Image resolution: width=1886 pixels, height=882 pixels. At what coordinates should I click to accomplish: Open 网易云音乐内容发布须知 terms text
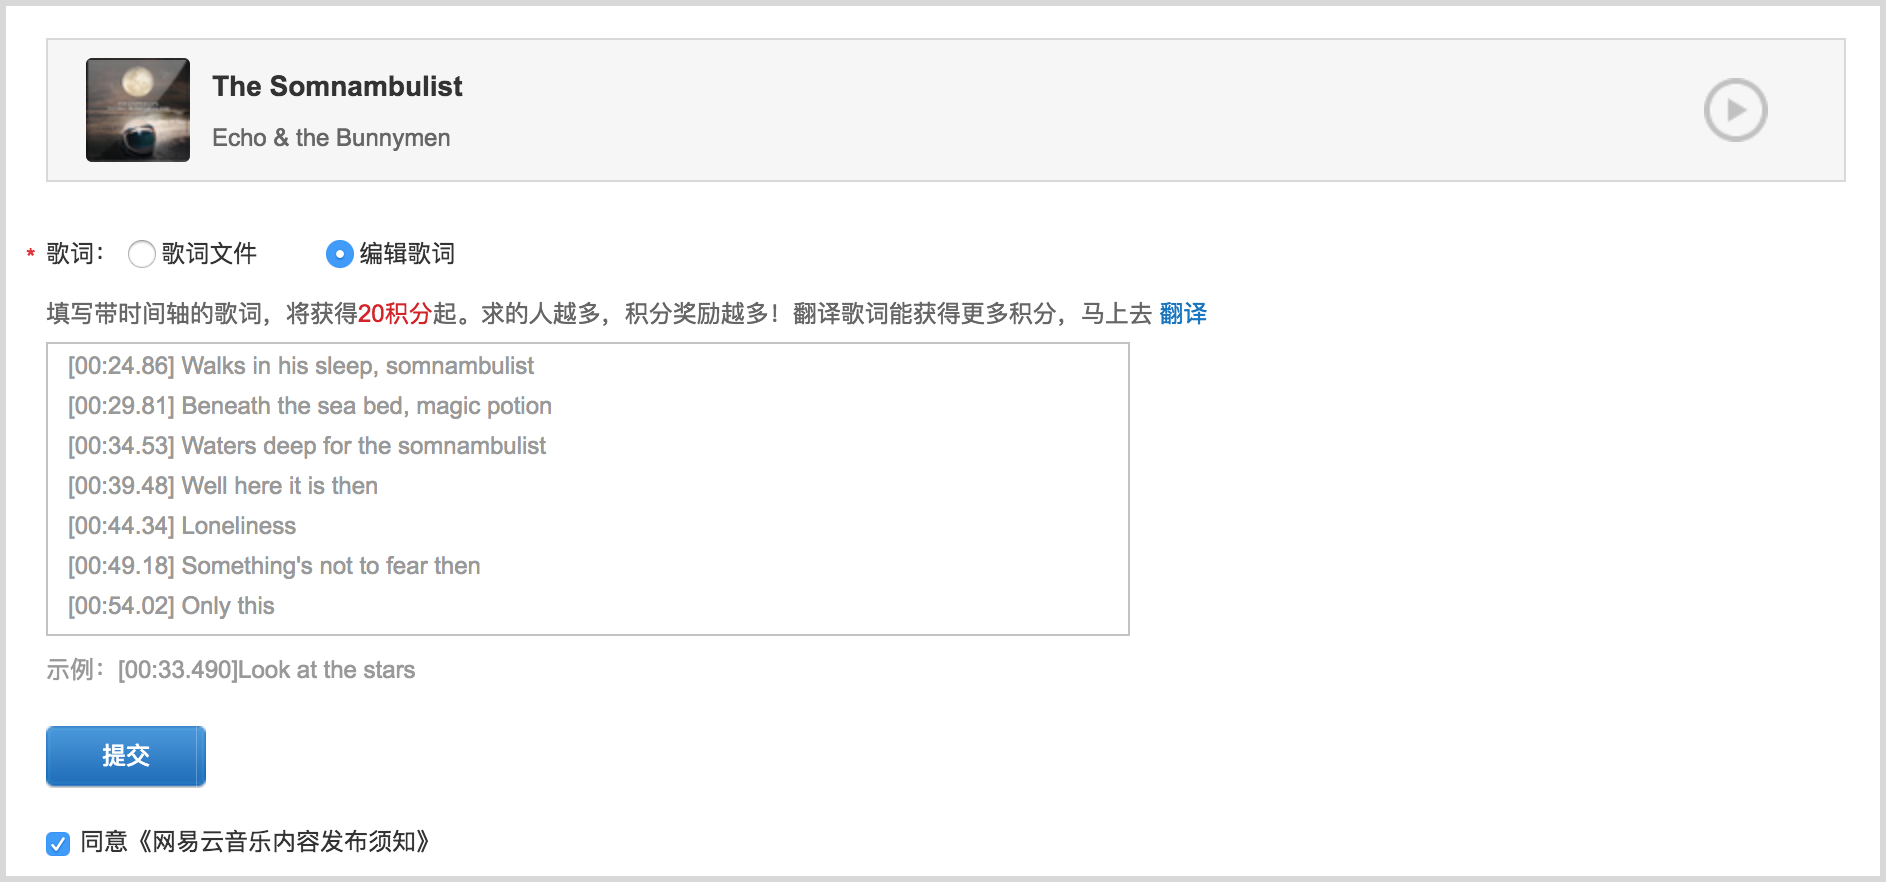(x=284, y=842)
